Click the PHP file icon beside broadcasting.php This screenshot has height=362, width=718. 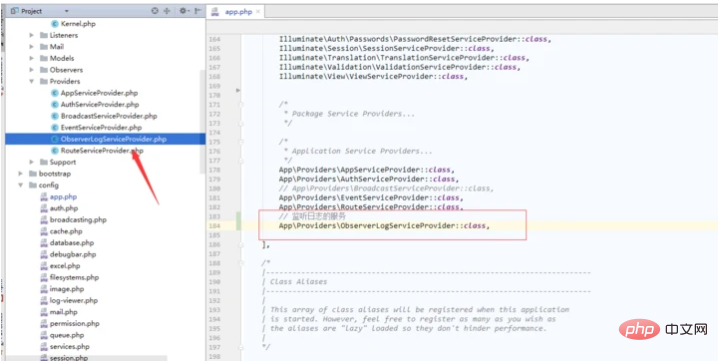click(x=44, y=220)
